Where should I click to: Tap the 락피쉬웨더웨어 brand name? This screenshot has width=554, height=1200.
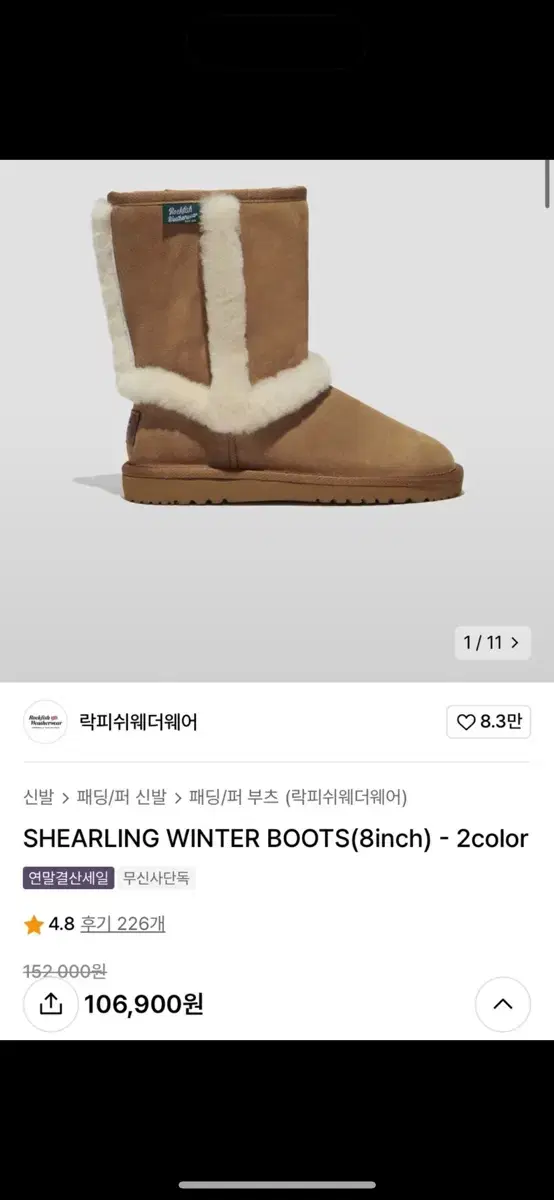[x=138, y=722]
